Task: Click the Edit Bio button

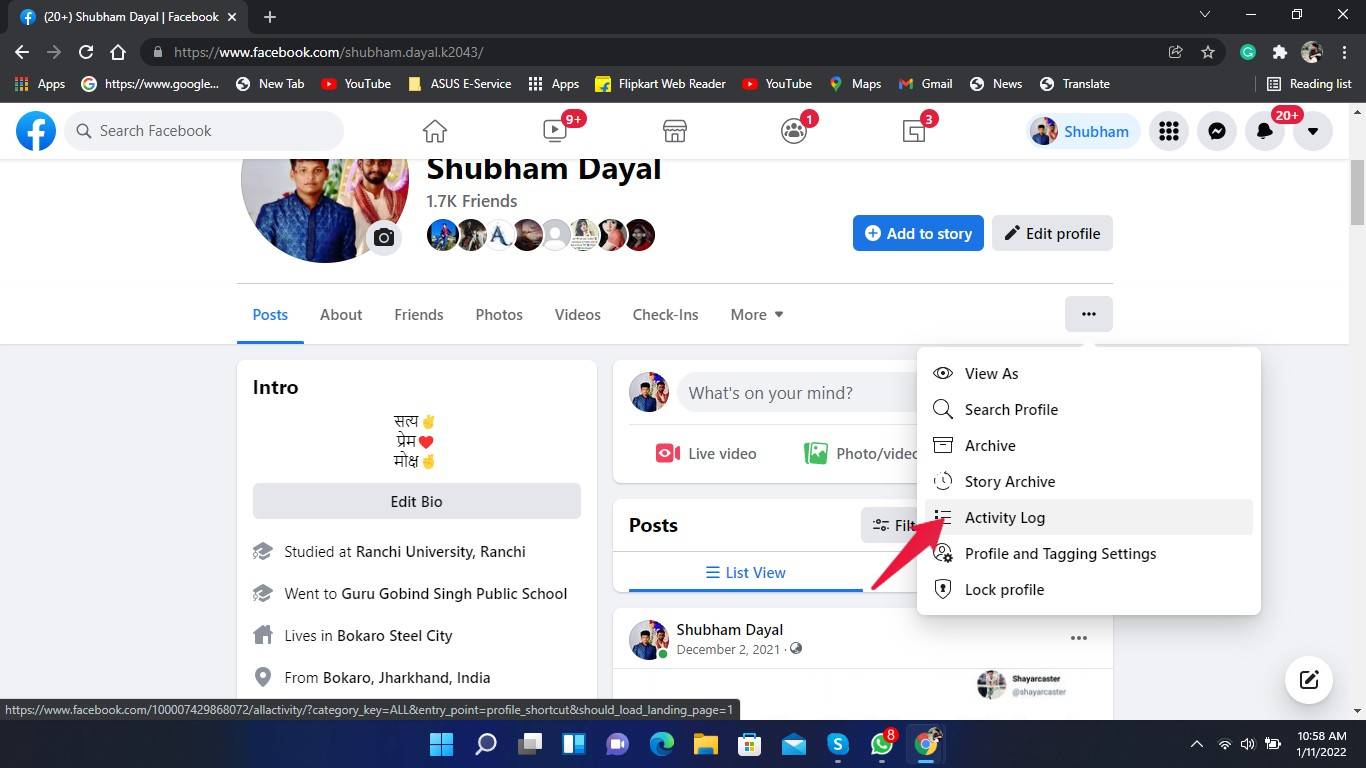Action: point(416,501)
